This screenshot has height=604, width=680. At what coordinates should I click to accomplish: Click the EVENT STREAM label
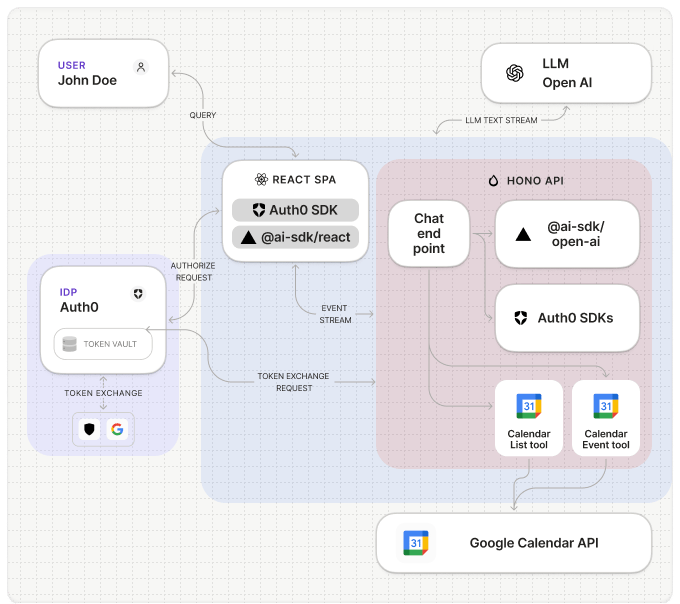pyautogui.click(x=335, y=314)
